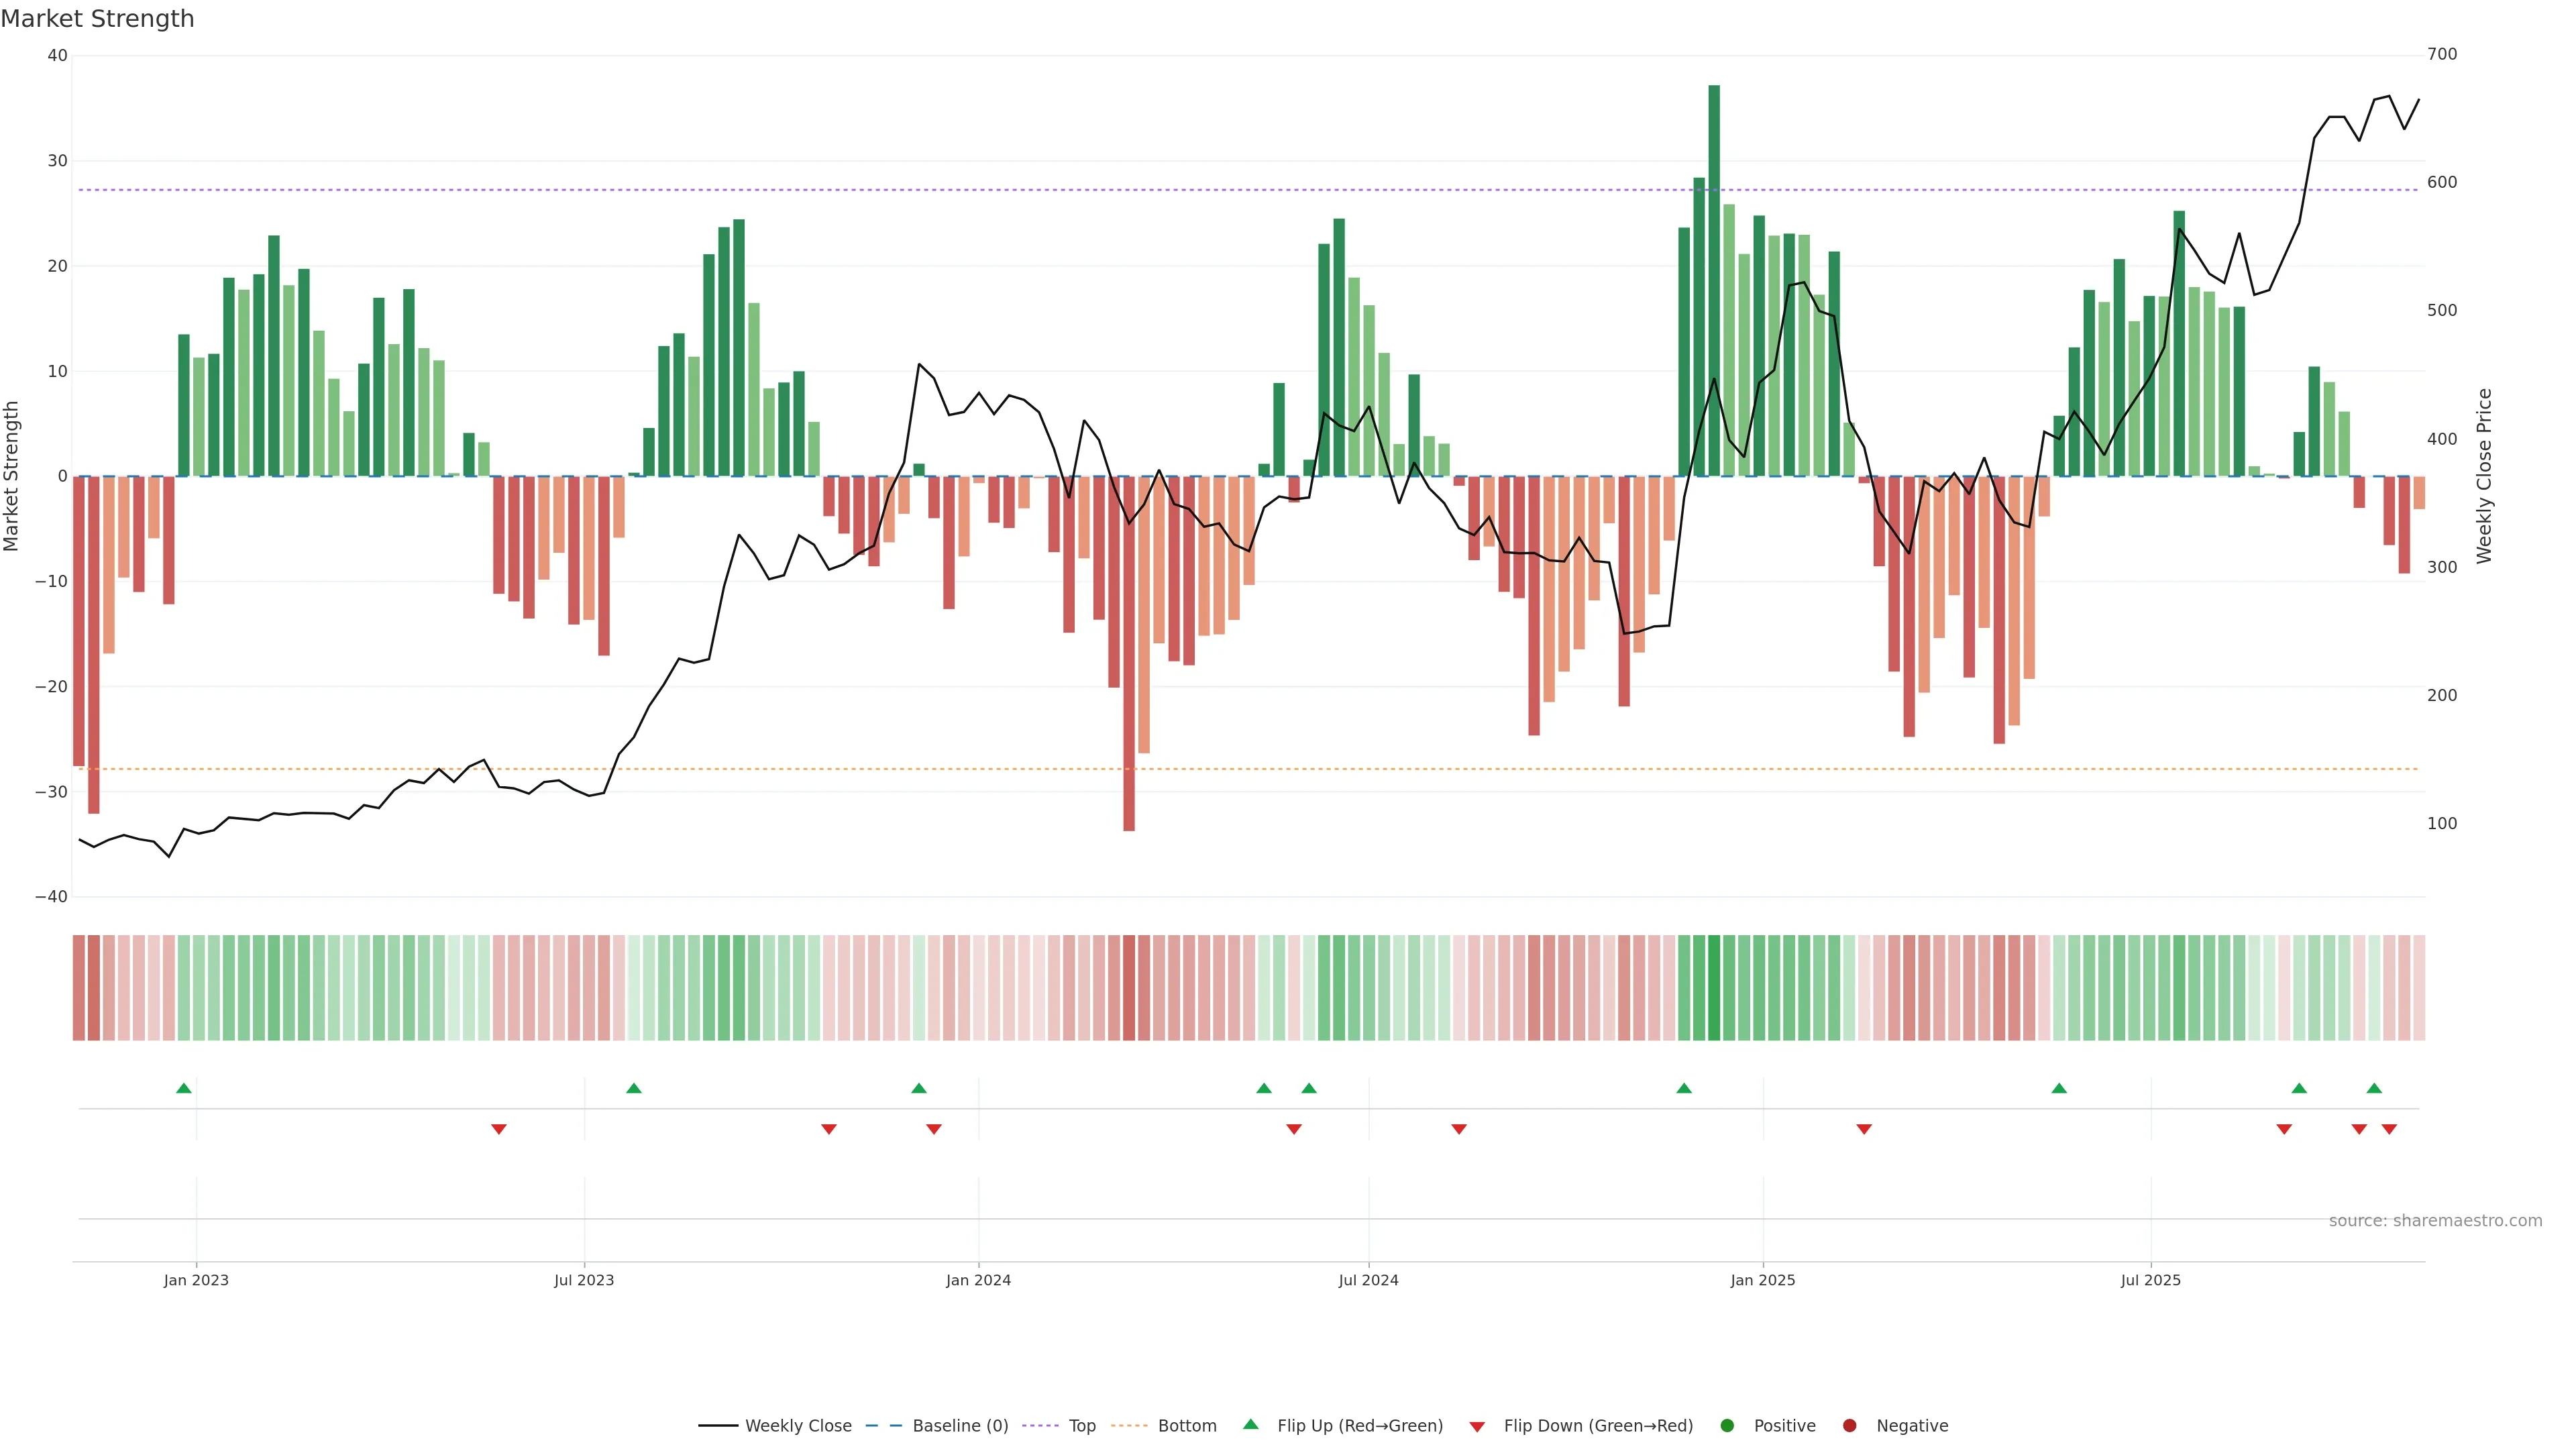Click the last red flip-down triangle marker
This screenshot has width=2576, height=1449.
coord(2389,1129)
